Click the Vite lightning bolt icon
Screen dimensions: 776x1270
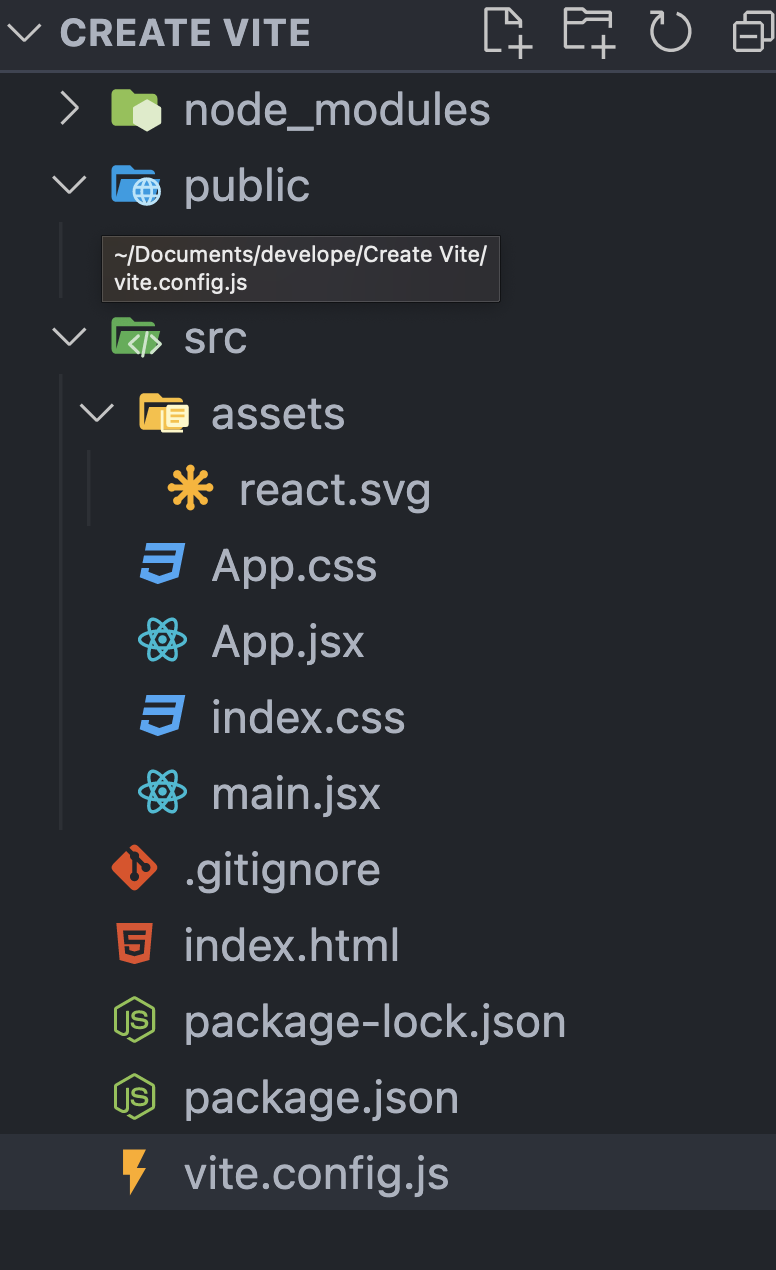[134, 1173]
